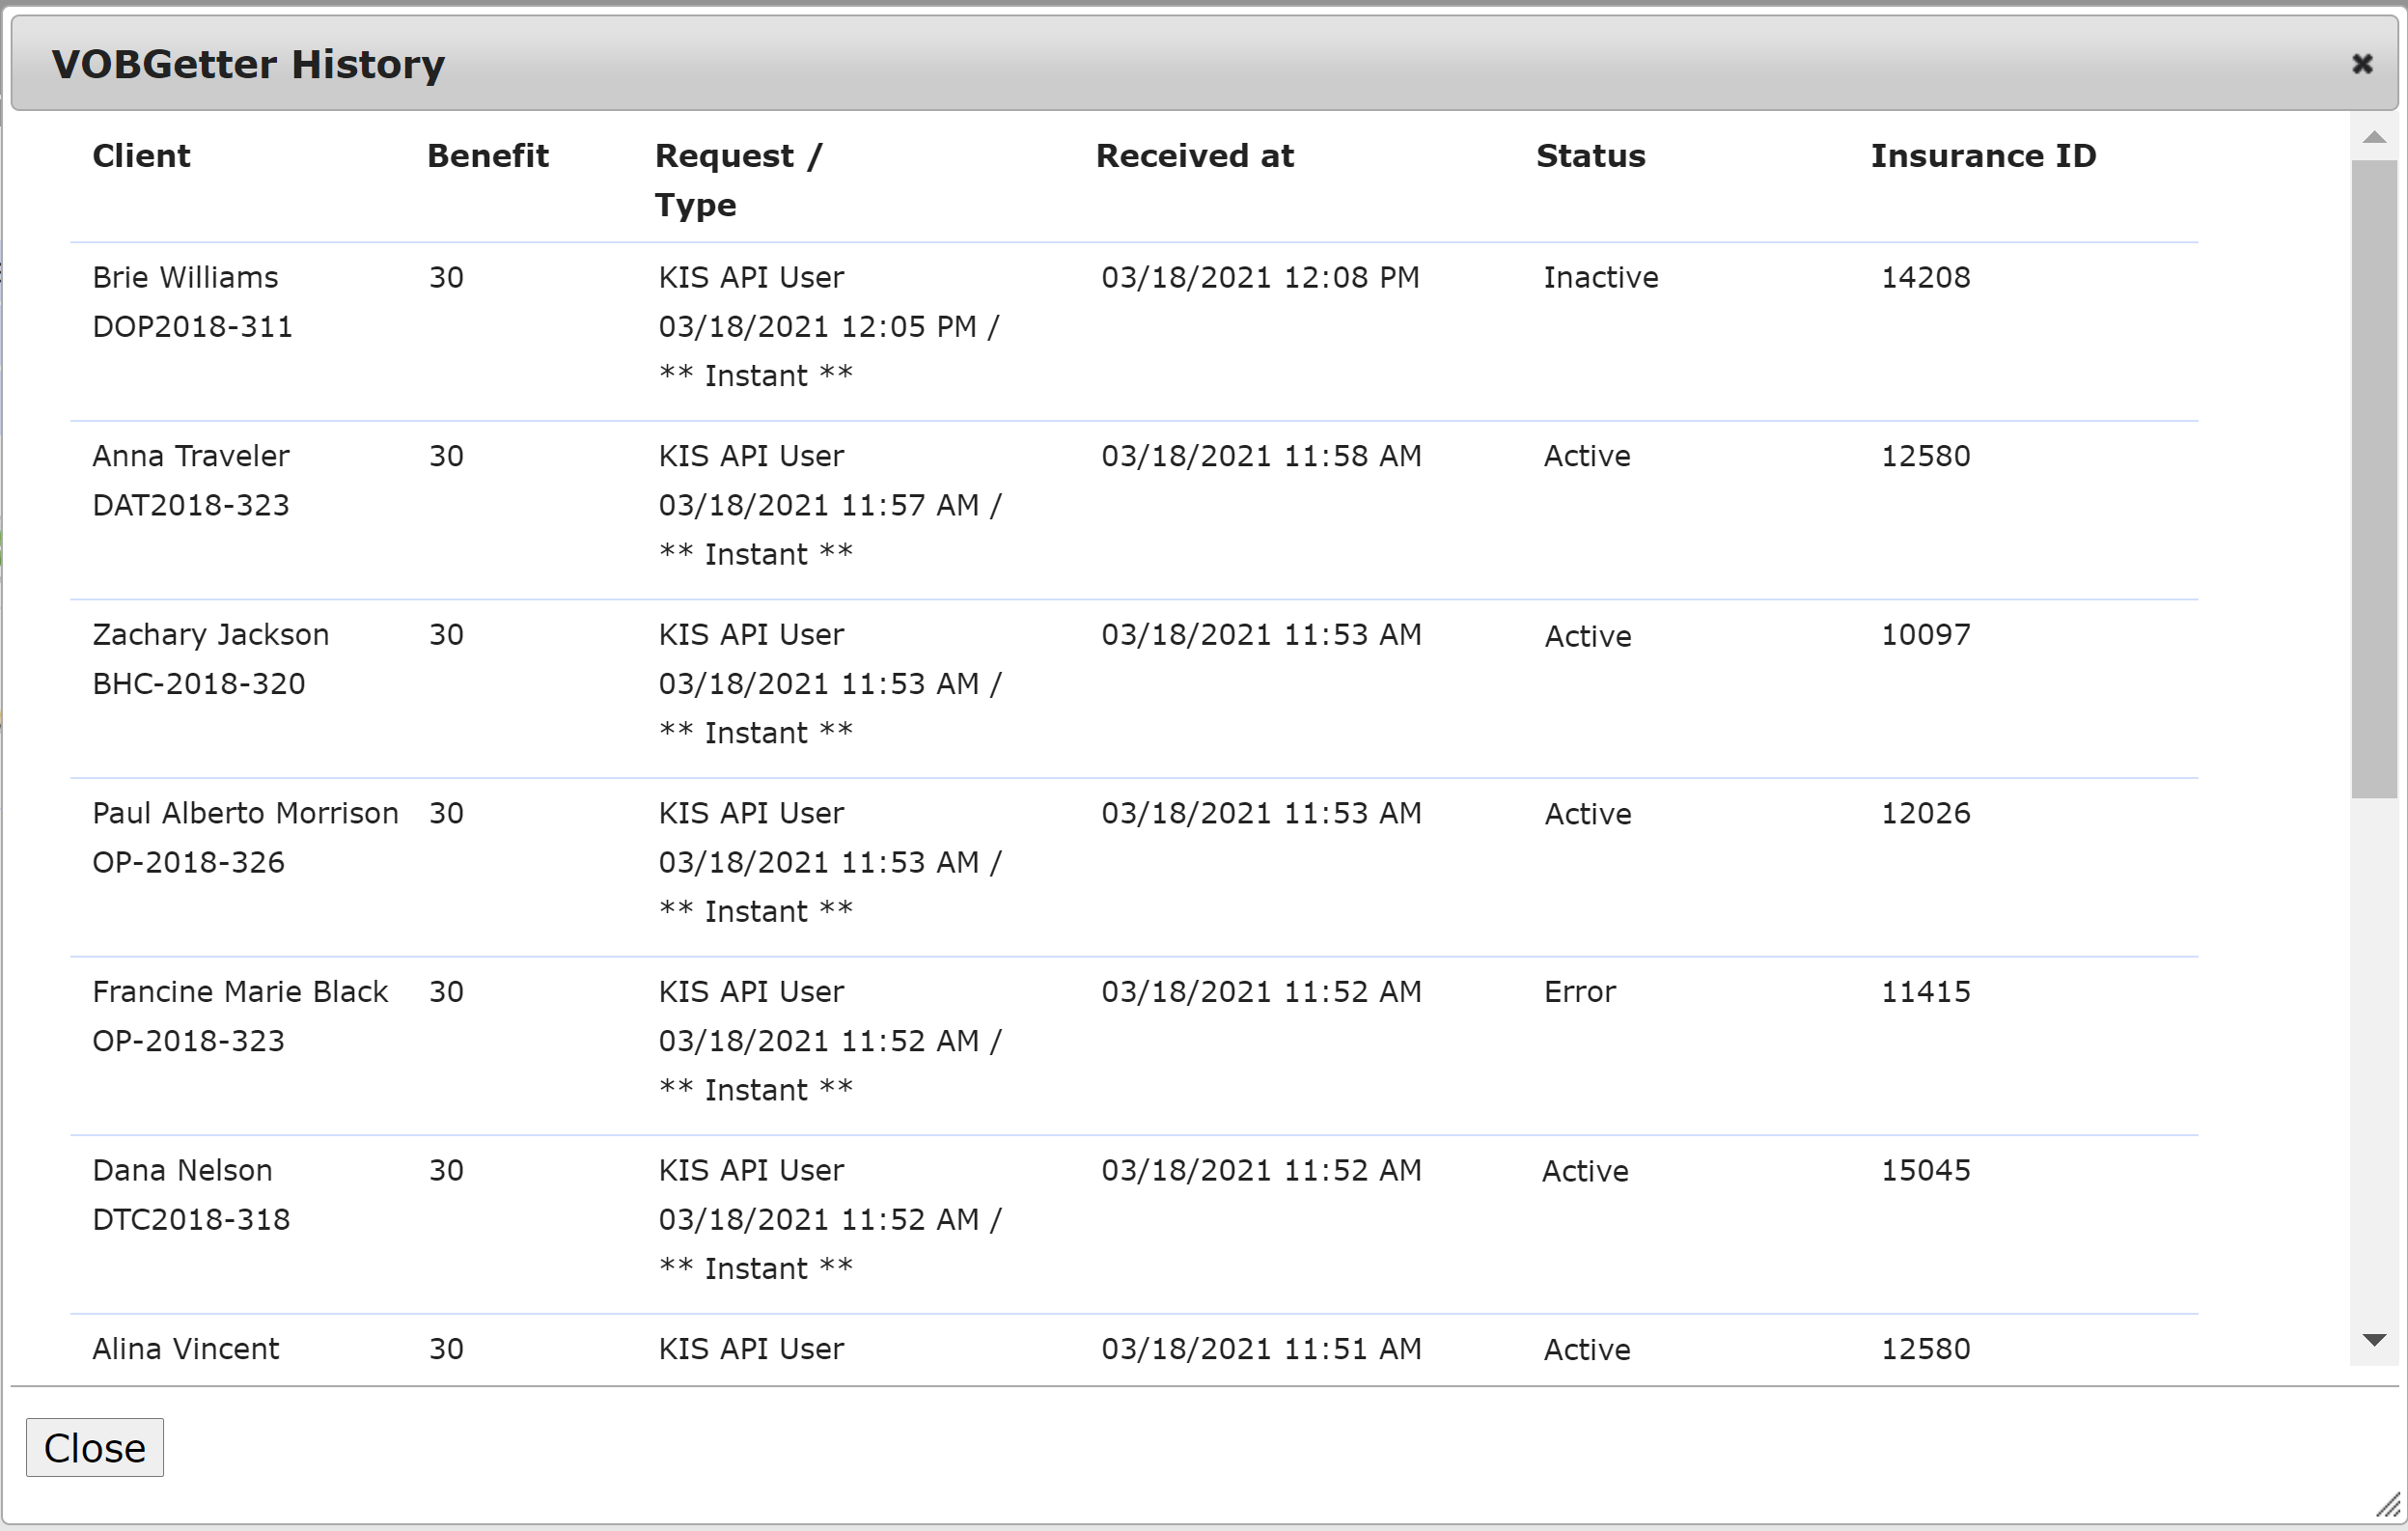
Task: Click the Error status for Francine Black
Action: [x=1579, y=992]
